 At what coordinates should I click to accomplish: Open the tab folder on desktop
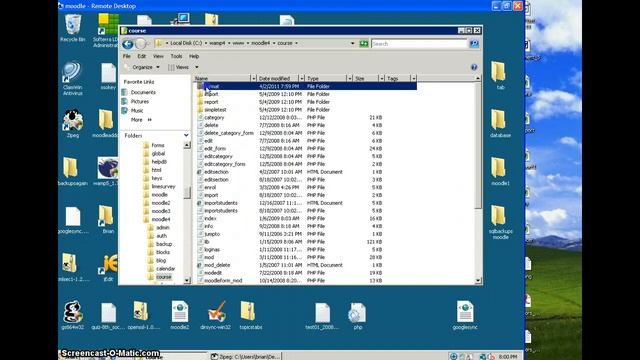pyautogui.click(x=500, y=76)
